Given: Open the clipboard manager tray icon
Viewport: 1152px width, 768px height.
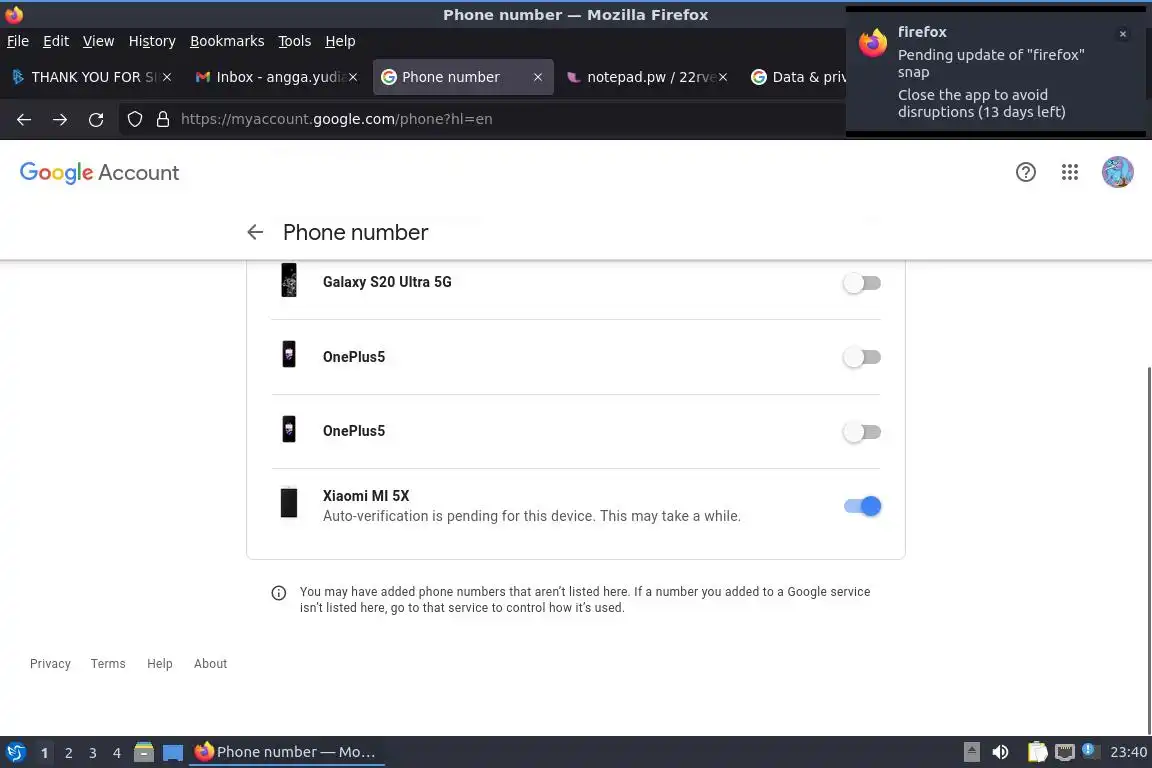Looking at the screenshot, I should coord(1037,752).
